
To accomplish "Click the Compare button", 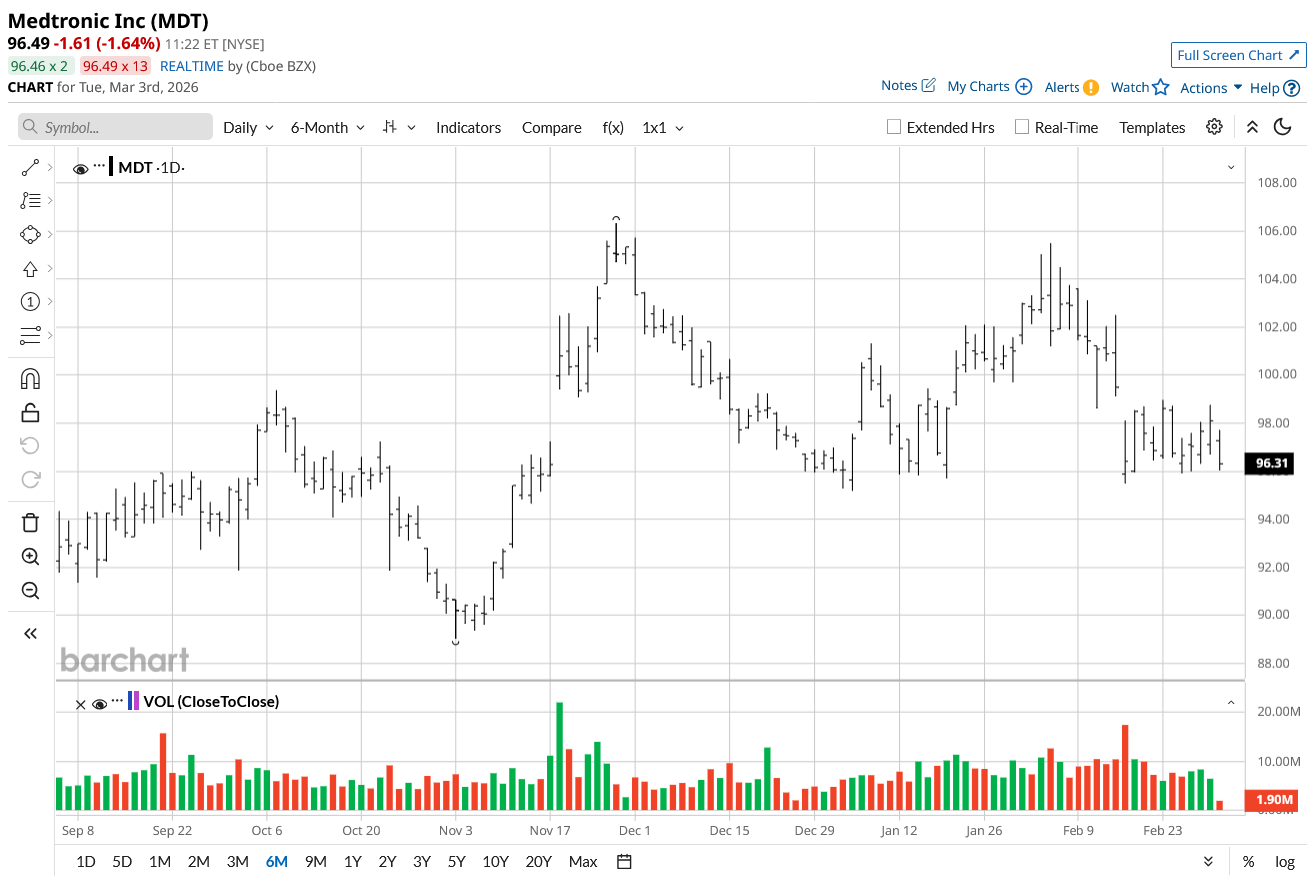I will (551, 127).
